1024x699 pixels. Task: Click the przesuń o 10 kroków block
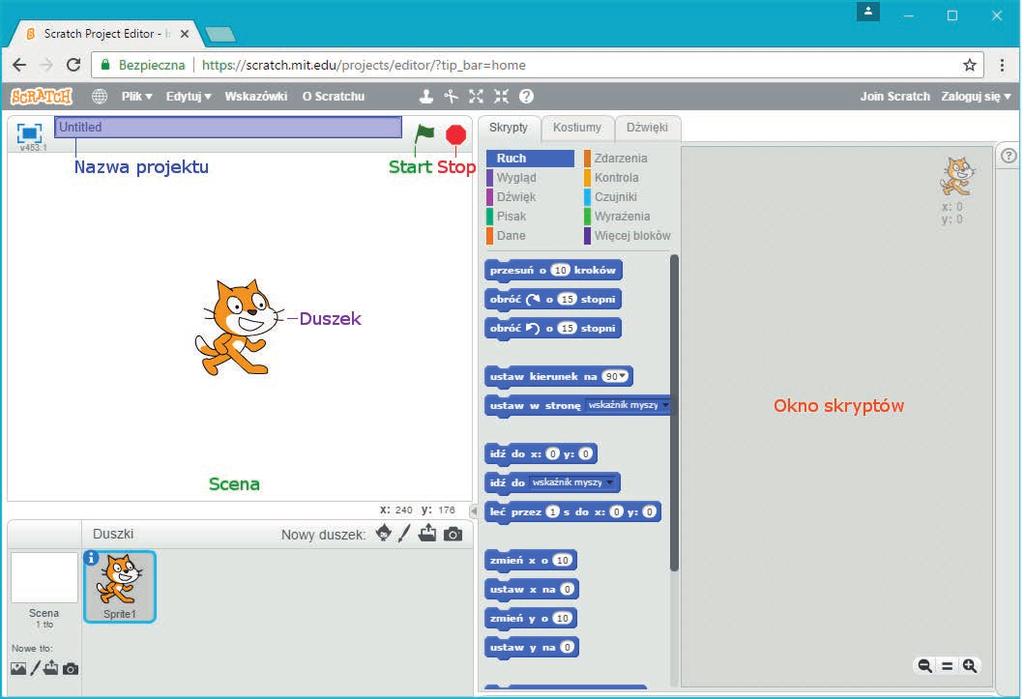[554, 270]
